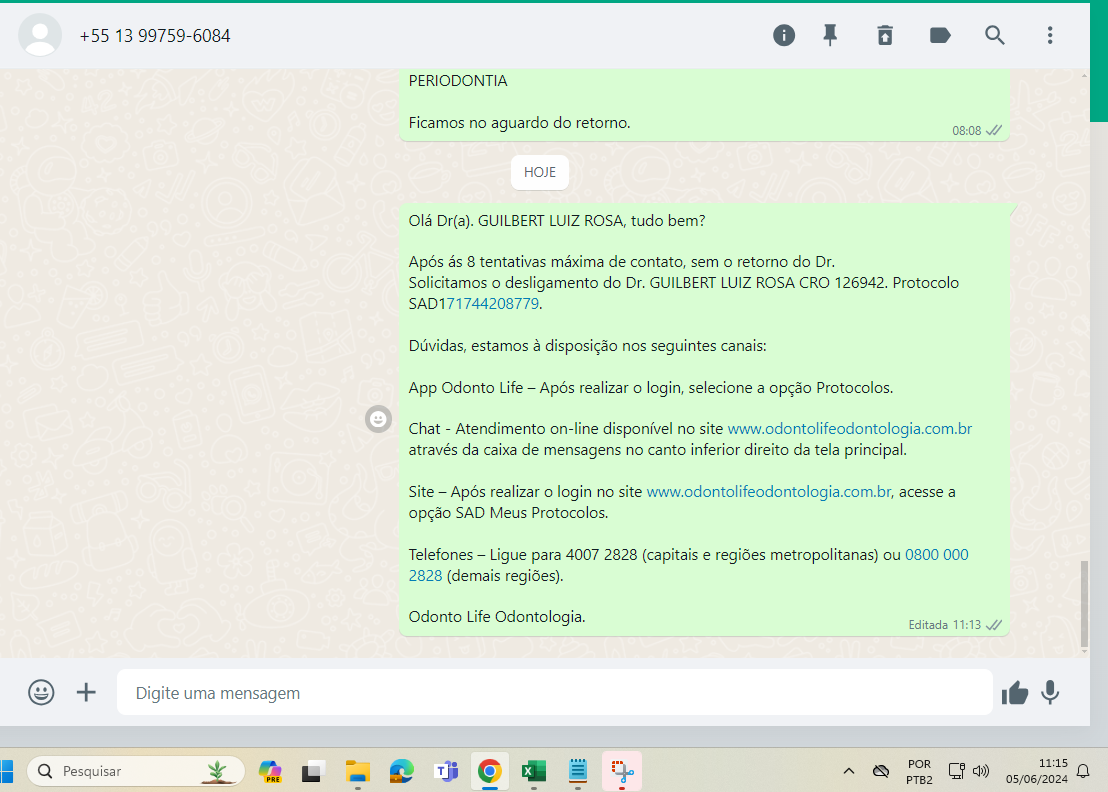Image resolution: width=1108 pixels, height=792 pixels.
Task: Show hidden system tray icons chevron
Action: [x=849, y=772]
